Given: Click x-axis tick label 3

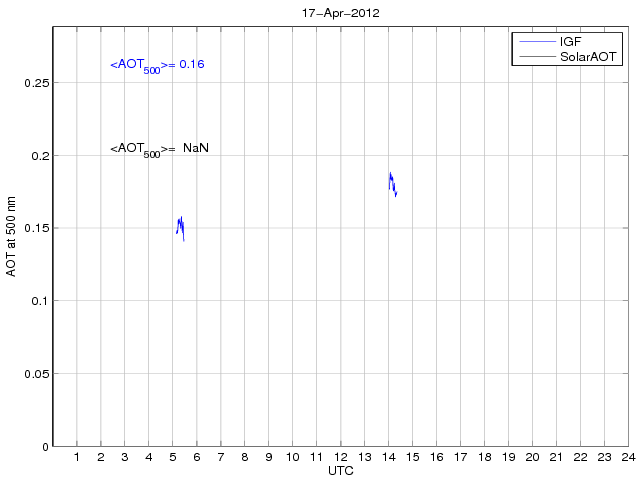Looking at the screenshot, I should tap(125, 457).
